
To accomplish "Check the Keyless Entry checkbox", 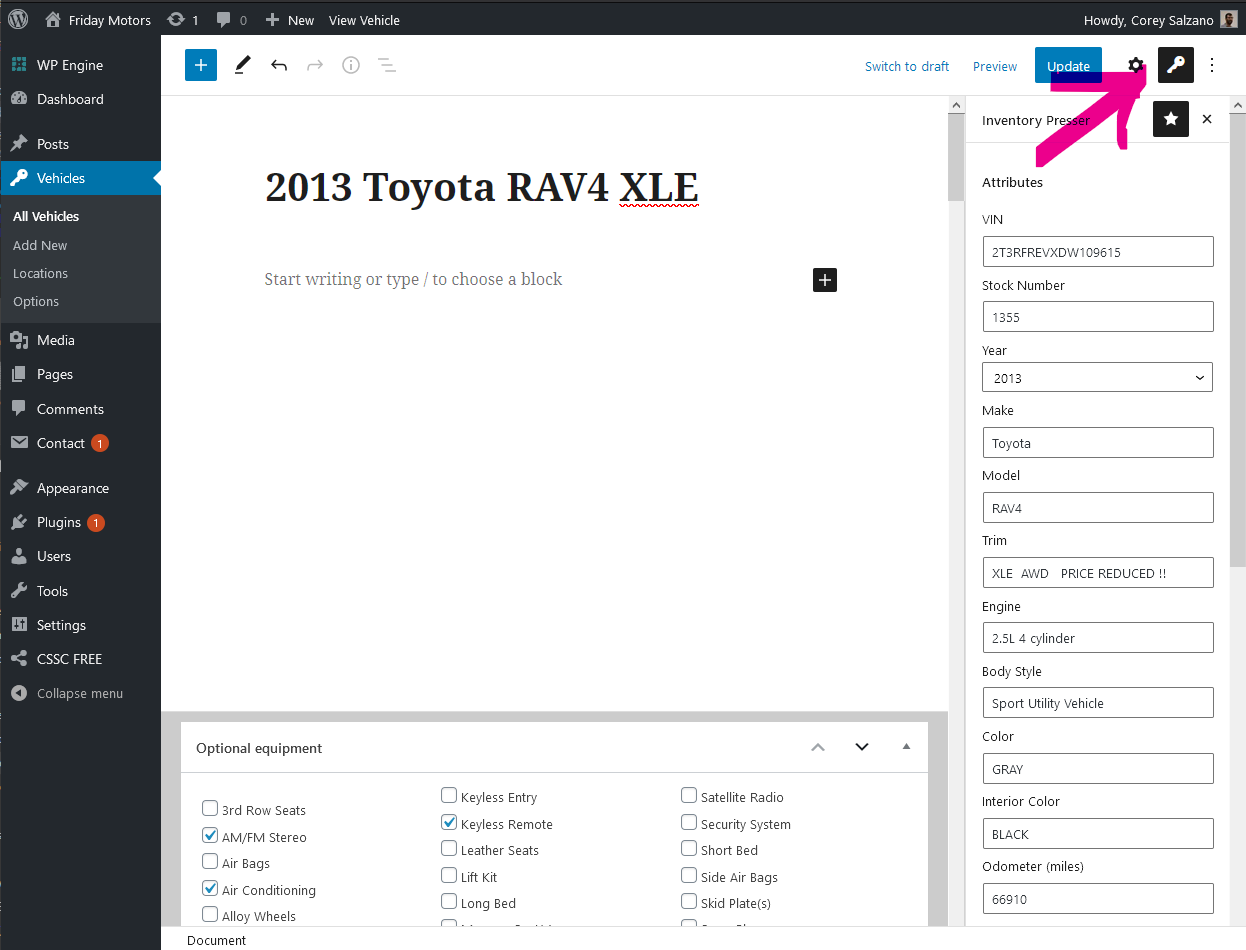I will [x=449, y=795].
